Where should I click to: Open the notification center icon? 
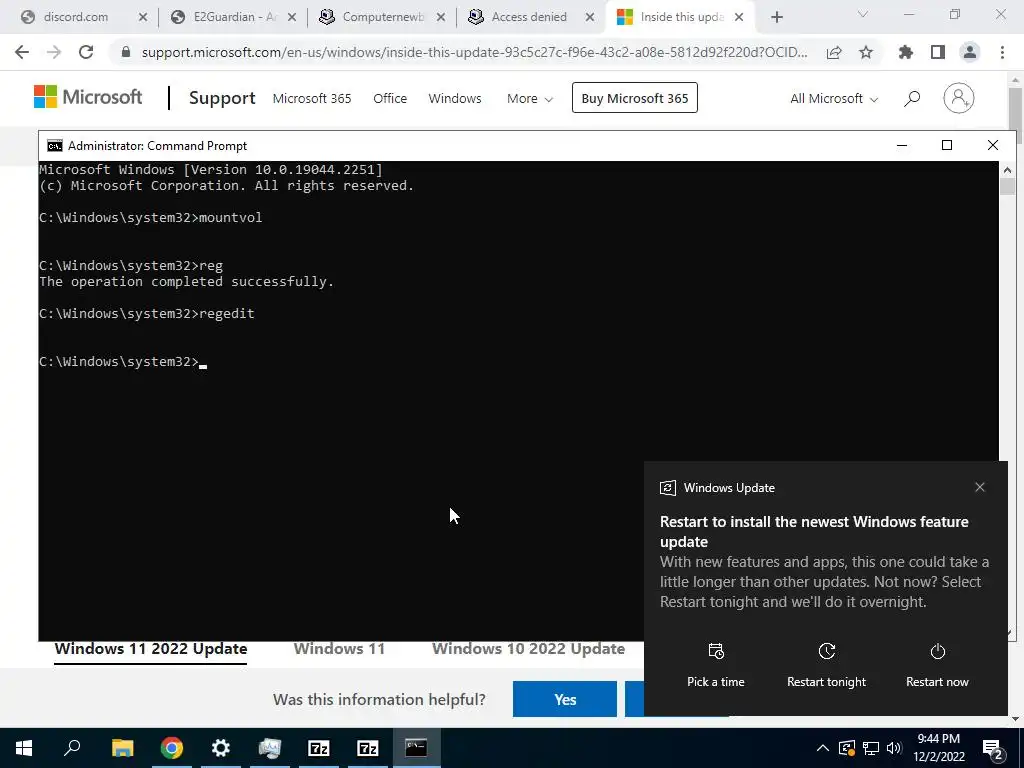coord(993,749)
